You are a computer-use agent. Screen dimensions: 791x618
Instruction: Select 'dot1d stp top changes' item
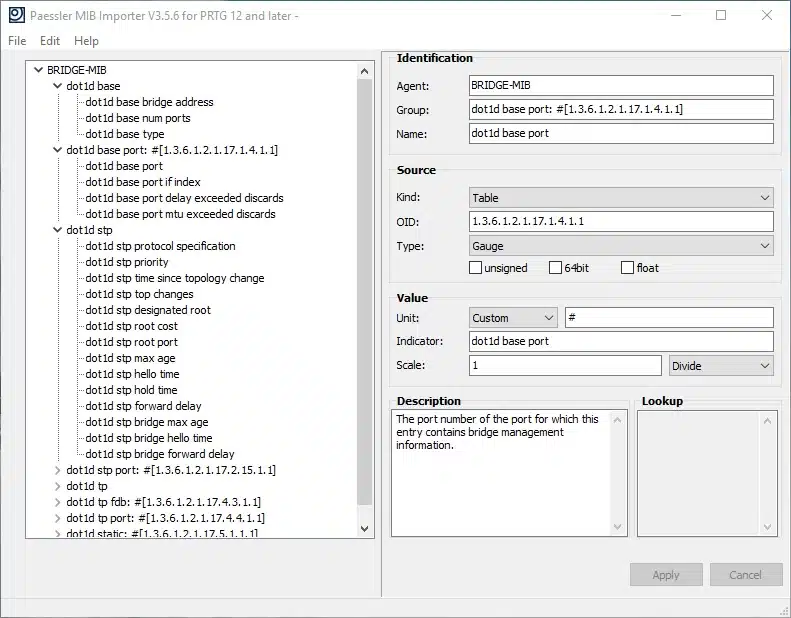coord(139,294)
